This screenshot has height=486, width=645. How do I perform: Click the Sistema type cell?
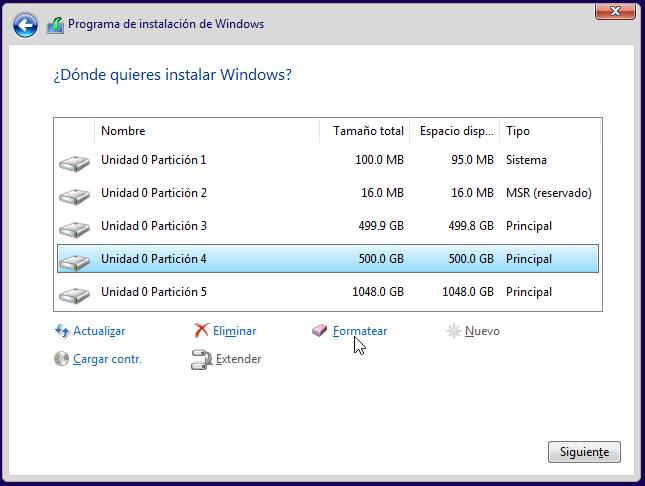526,160
